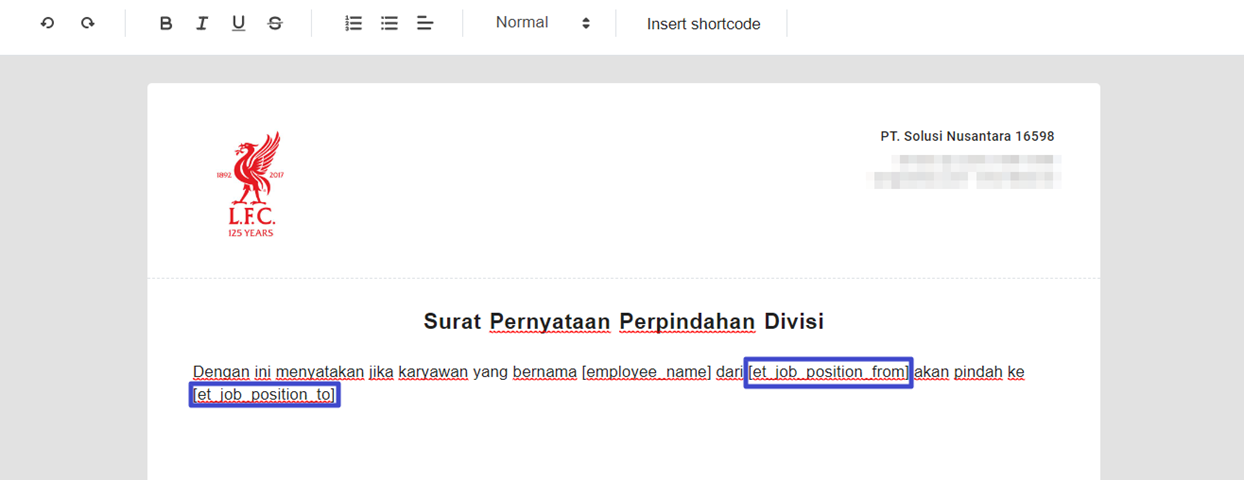Click the blurred address under the company name
Viewport: 1244px width, 480px height.
[x=965, y=170]
